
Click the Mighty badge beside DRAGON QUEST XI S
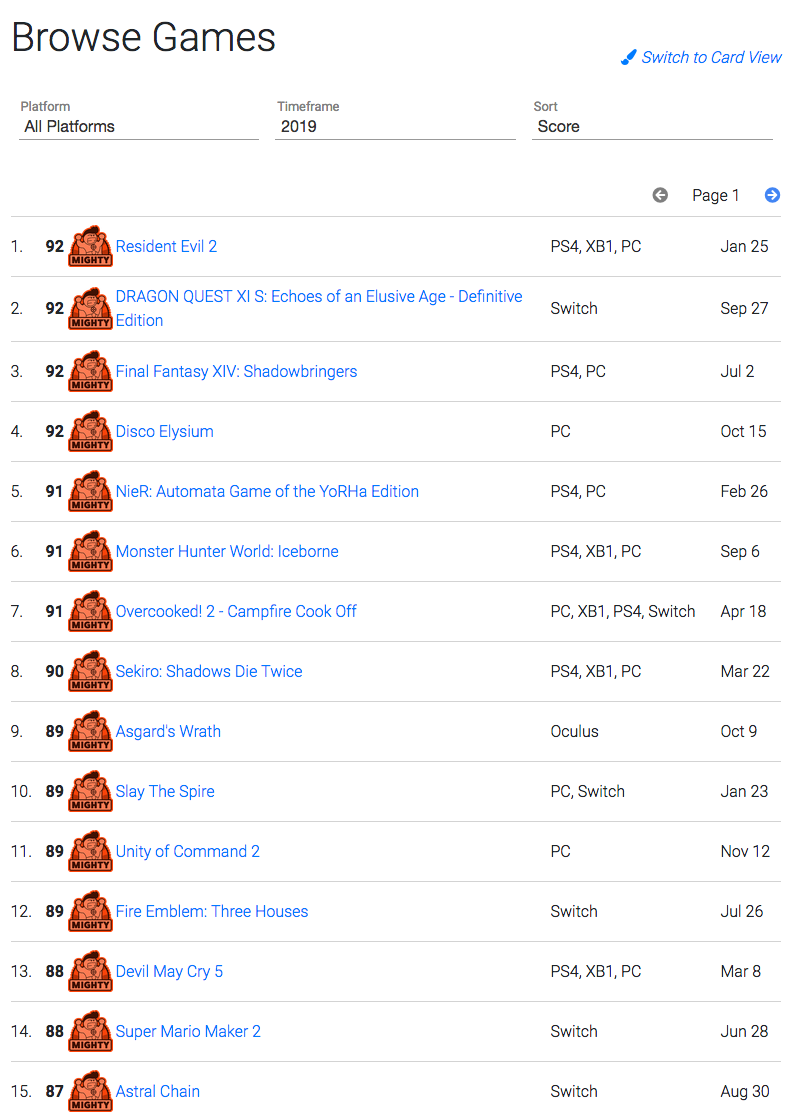click(x=91, y=309)
